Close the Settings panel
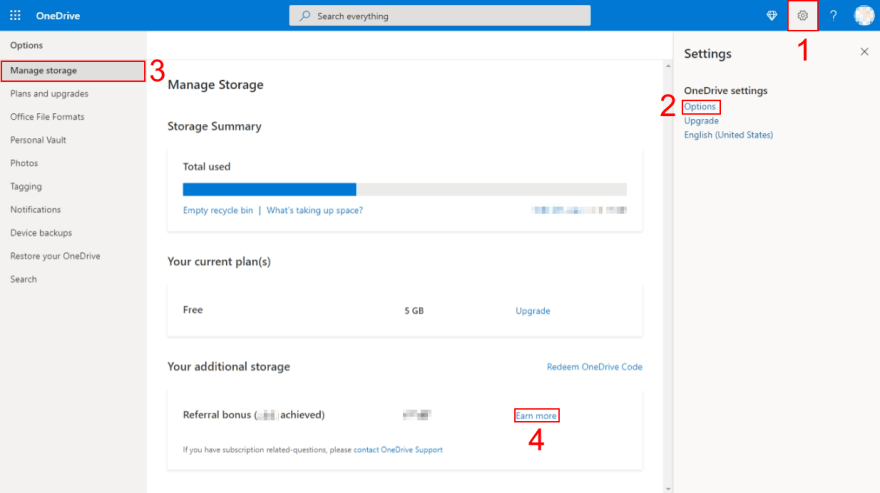Screen dimensions: 880x493 click(864, 52)
